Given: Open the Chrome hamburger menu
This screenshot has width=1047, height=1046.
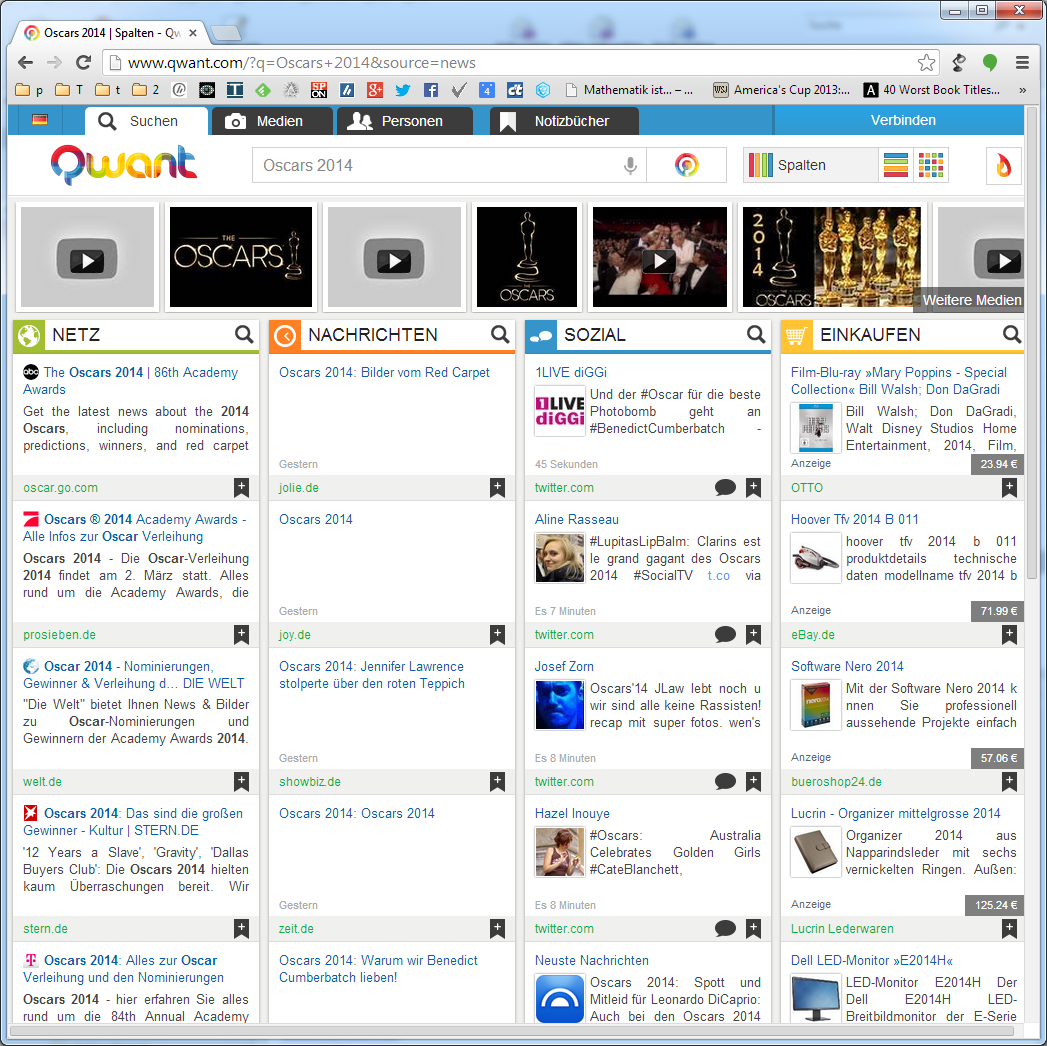Looking at the screenshot, I should click(1022, 62).
